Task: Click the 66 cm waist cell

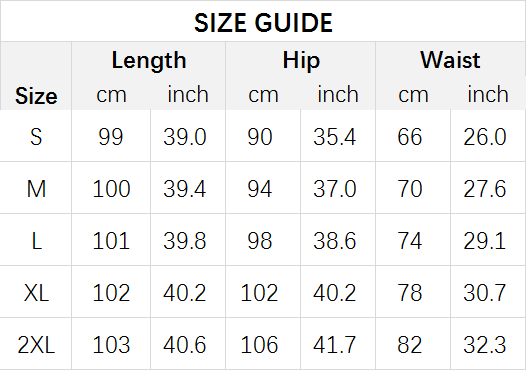Action: pyautogui.click(x=409, y=137)
